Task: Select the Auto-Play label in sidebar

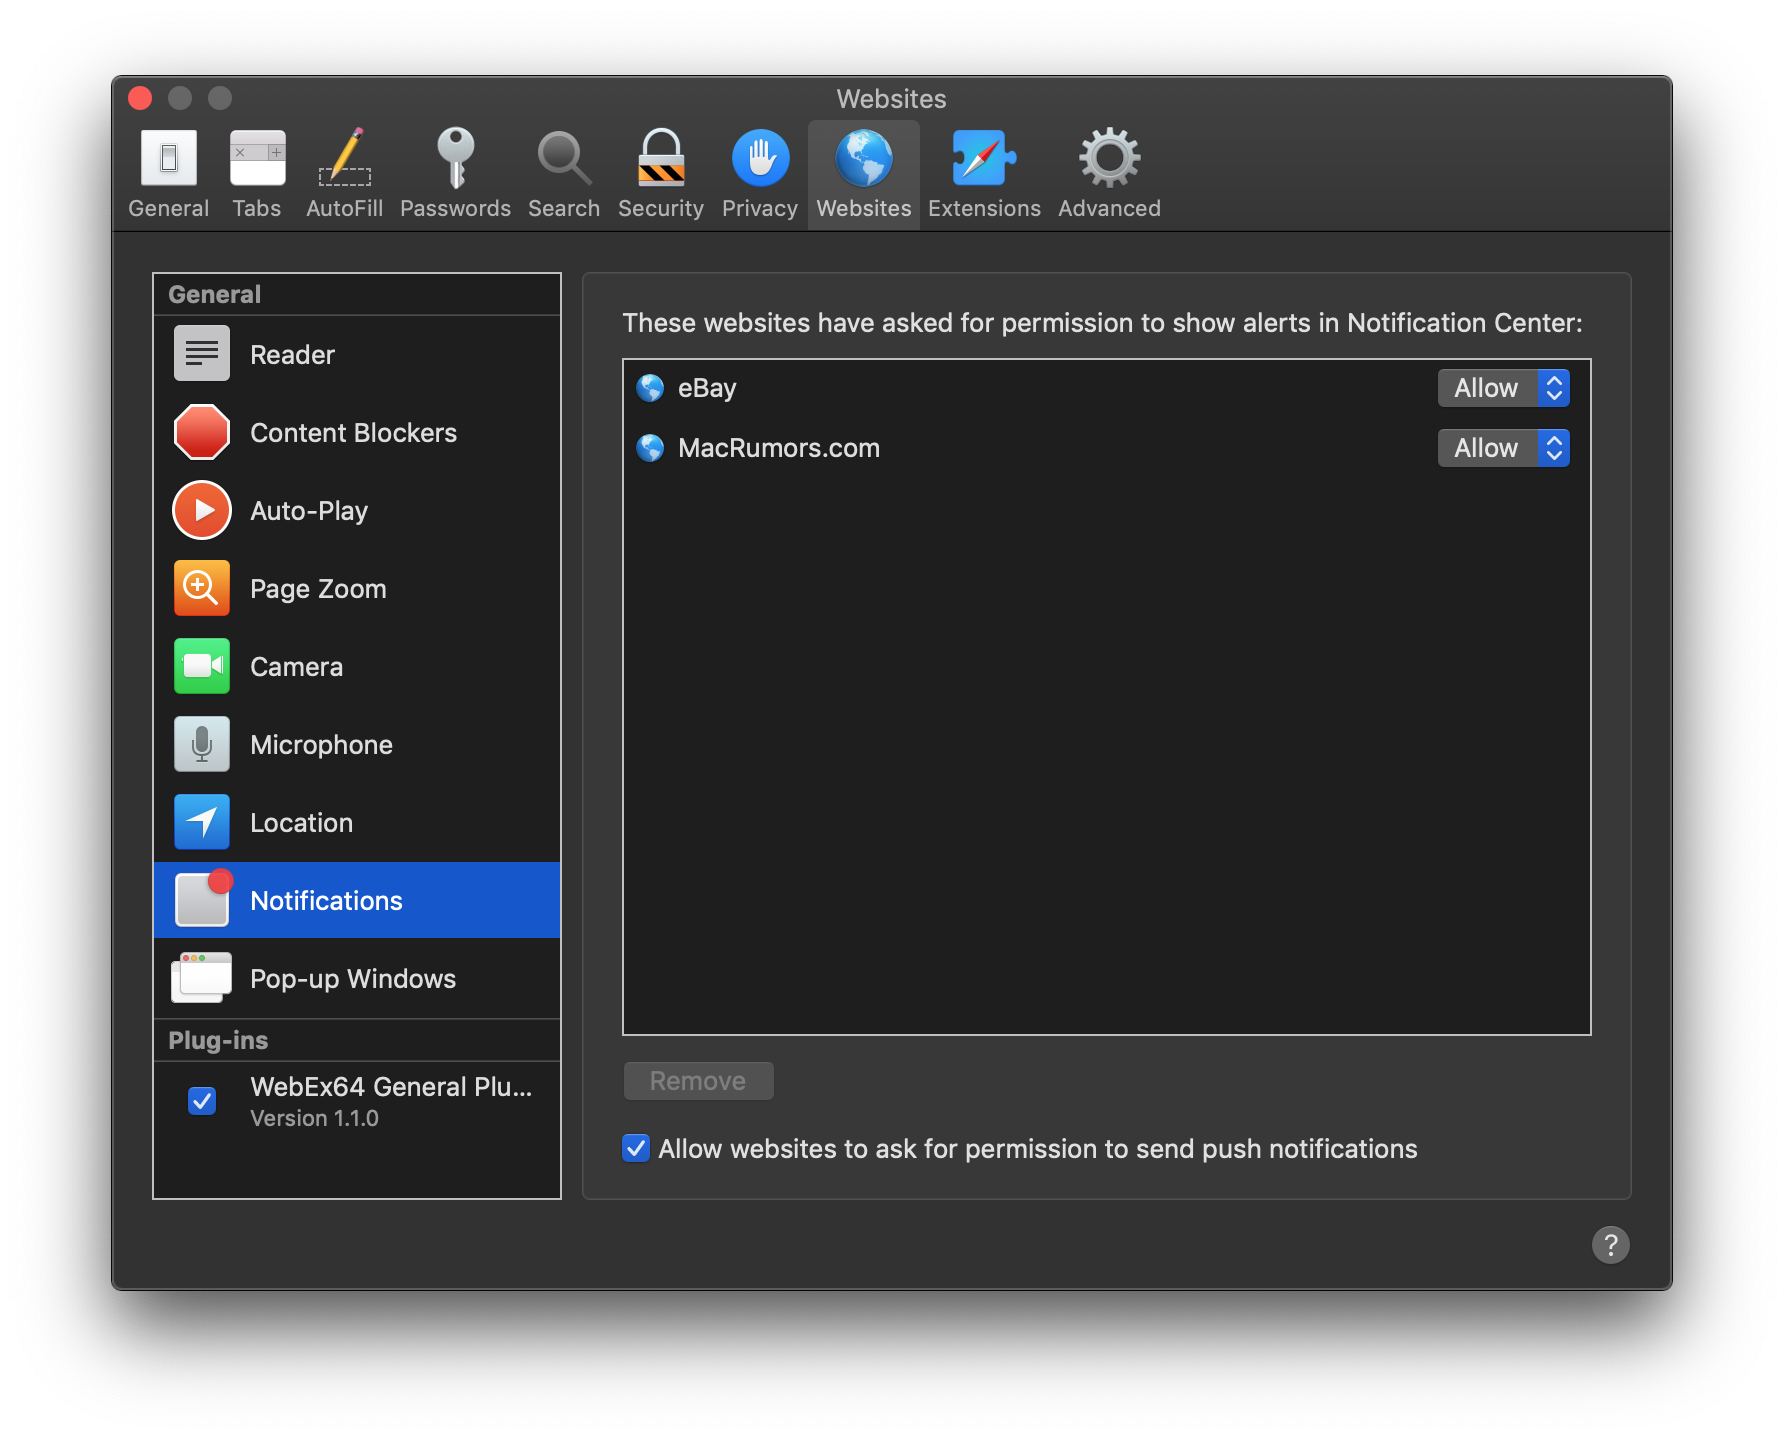Action: 309,510
